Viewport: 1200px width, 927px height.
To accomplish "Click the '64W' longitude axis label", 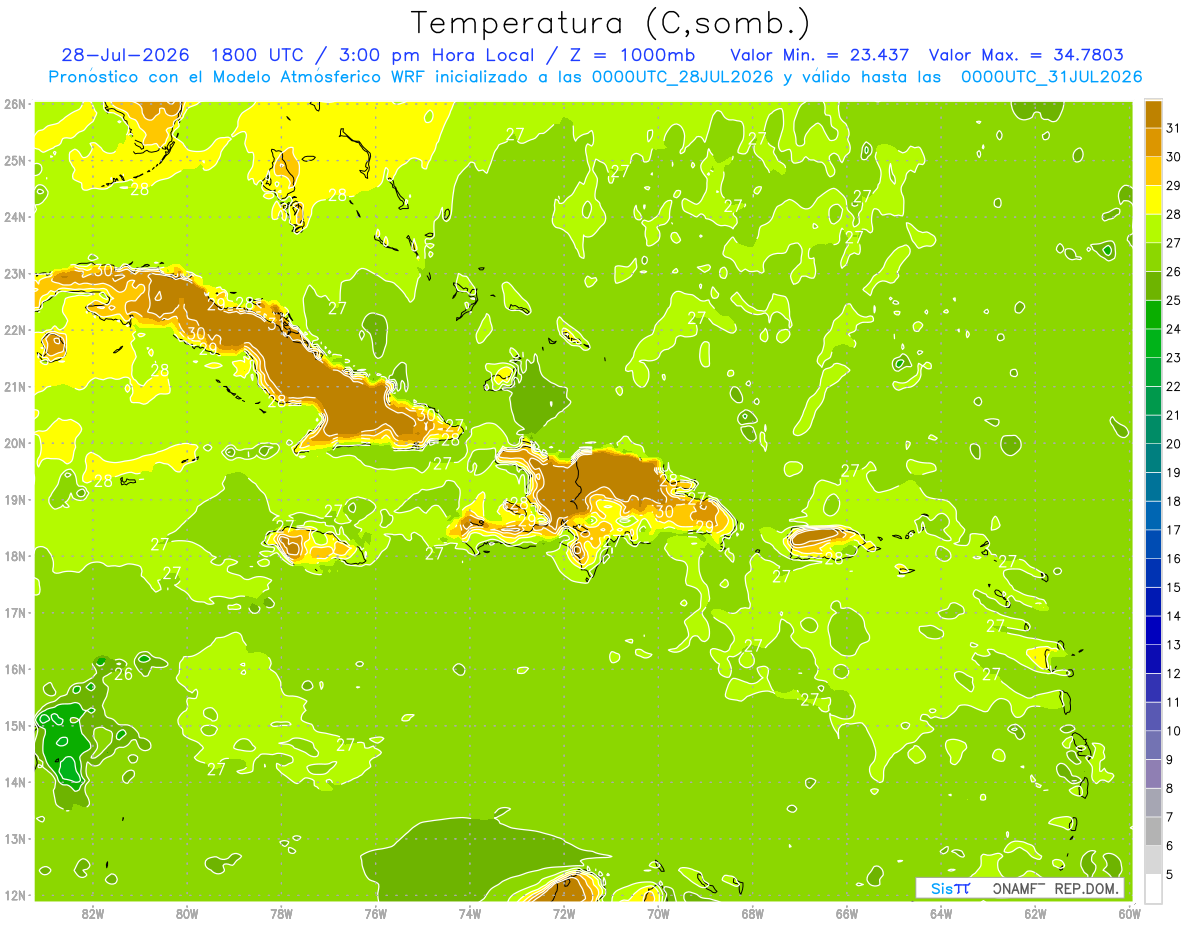I will pos(941,913).
